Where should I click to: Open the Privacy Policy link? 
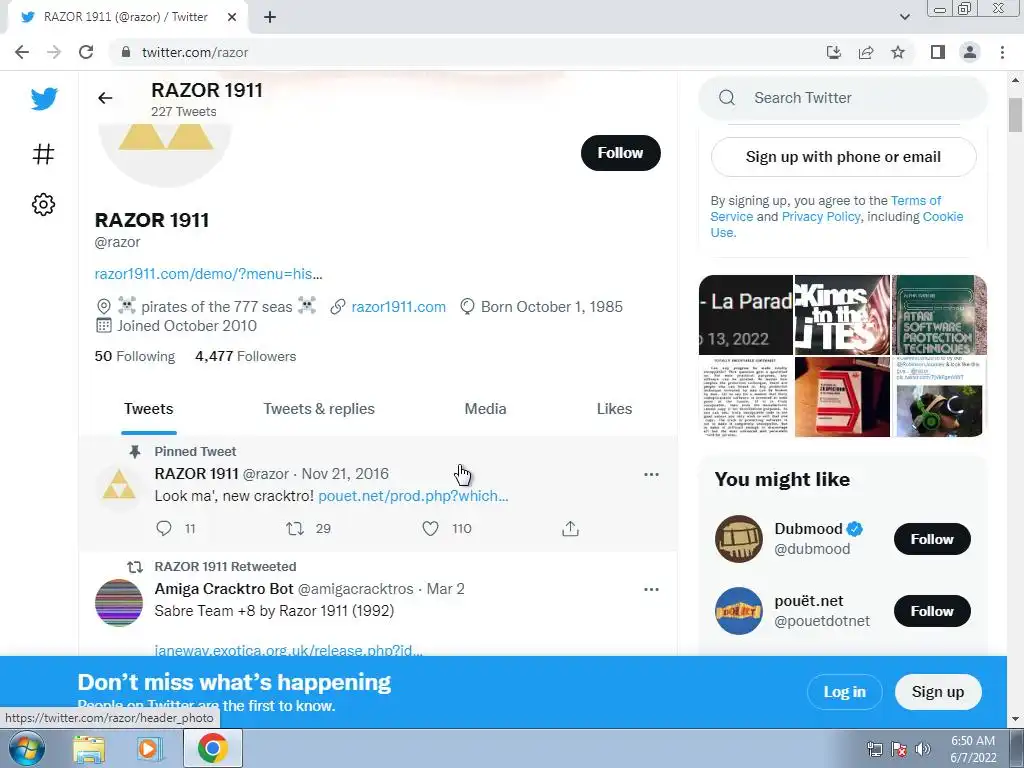pyautogui.click(x=820, y=216)
